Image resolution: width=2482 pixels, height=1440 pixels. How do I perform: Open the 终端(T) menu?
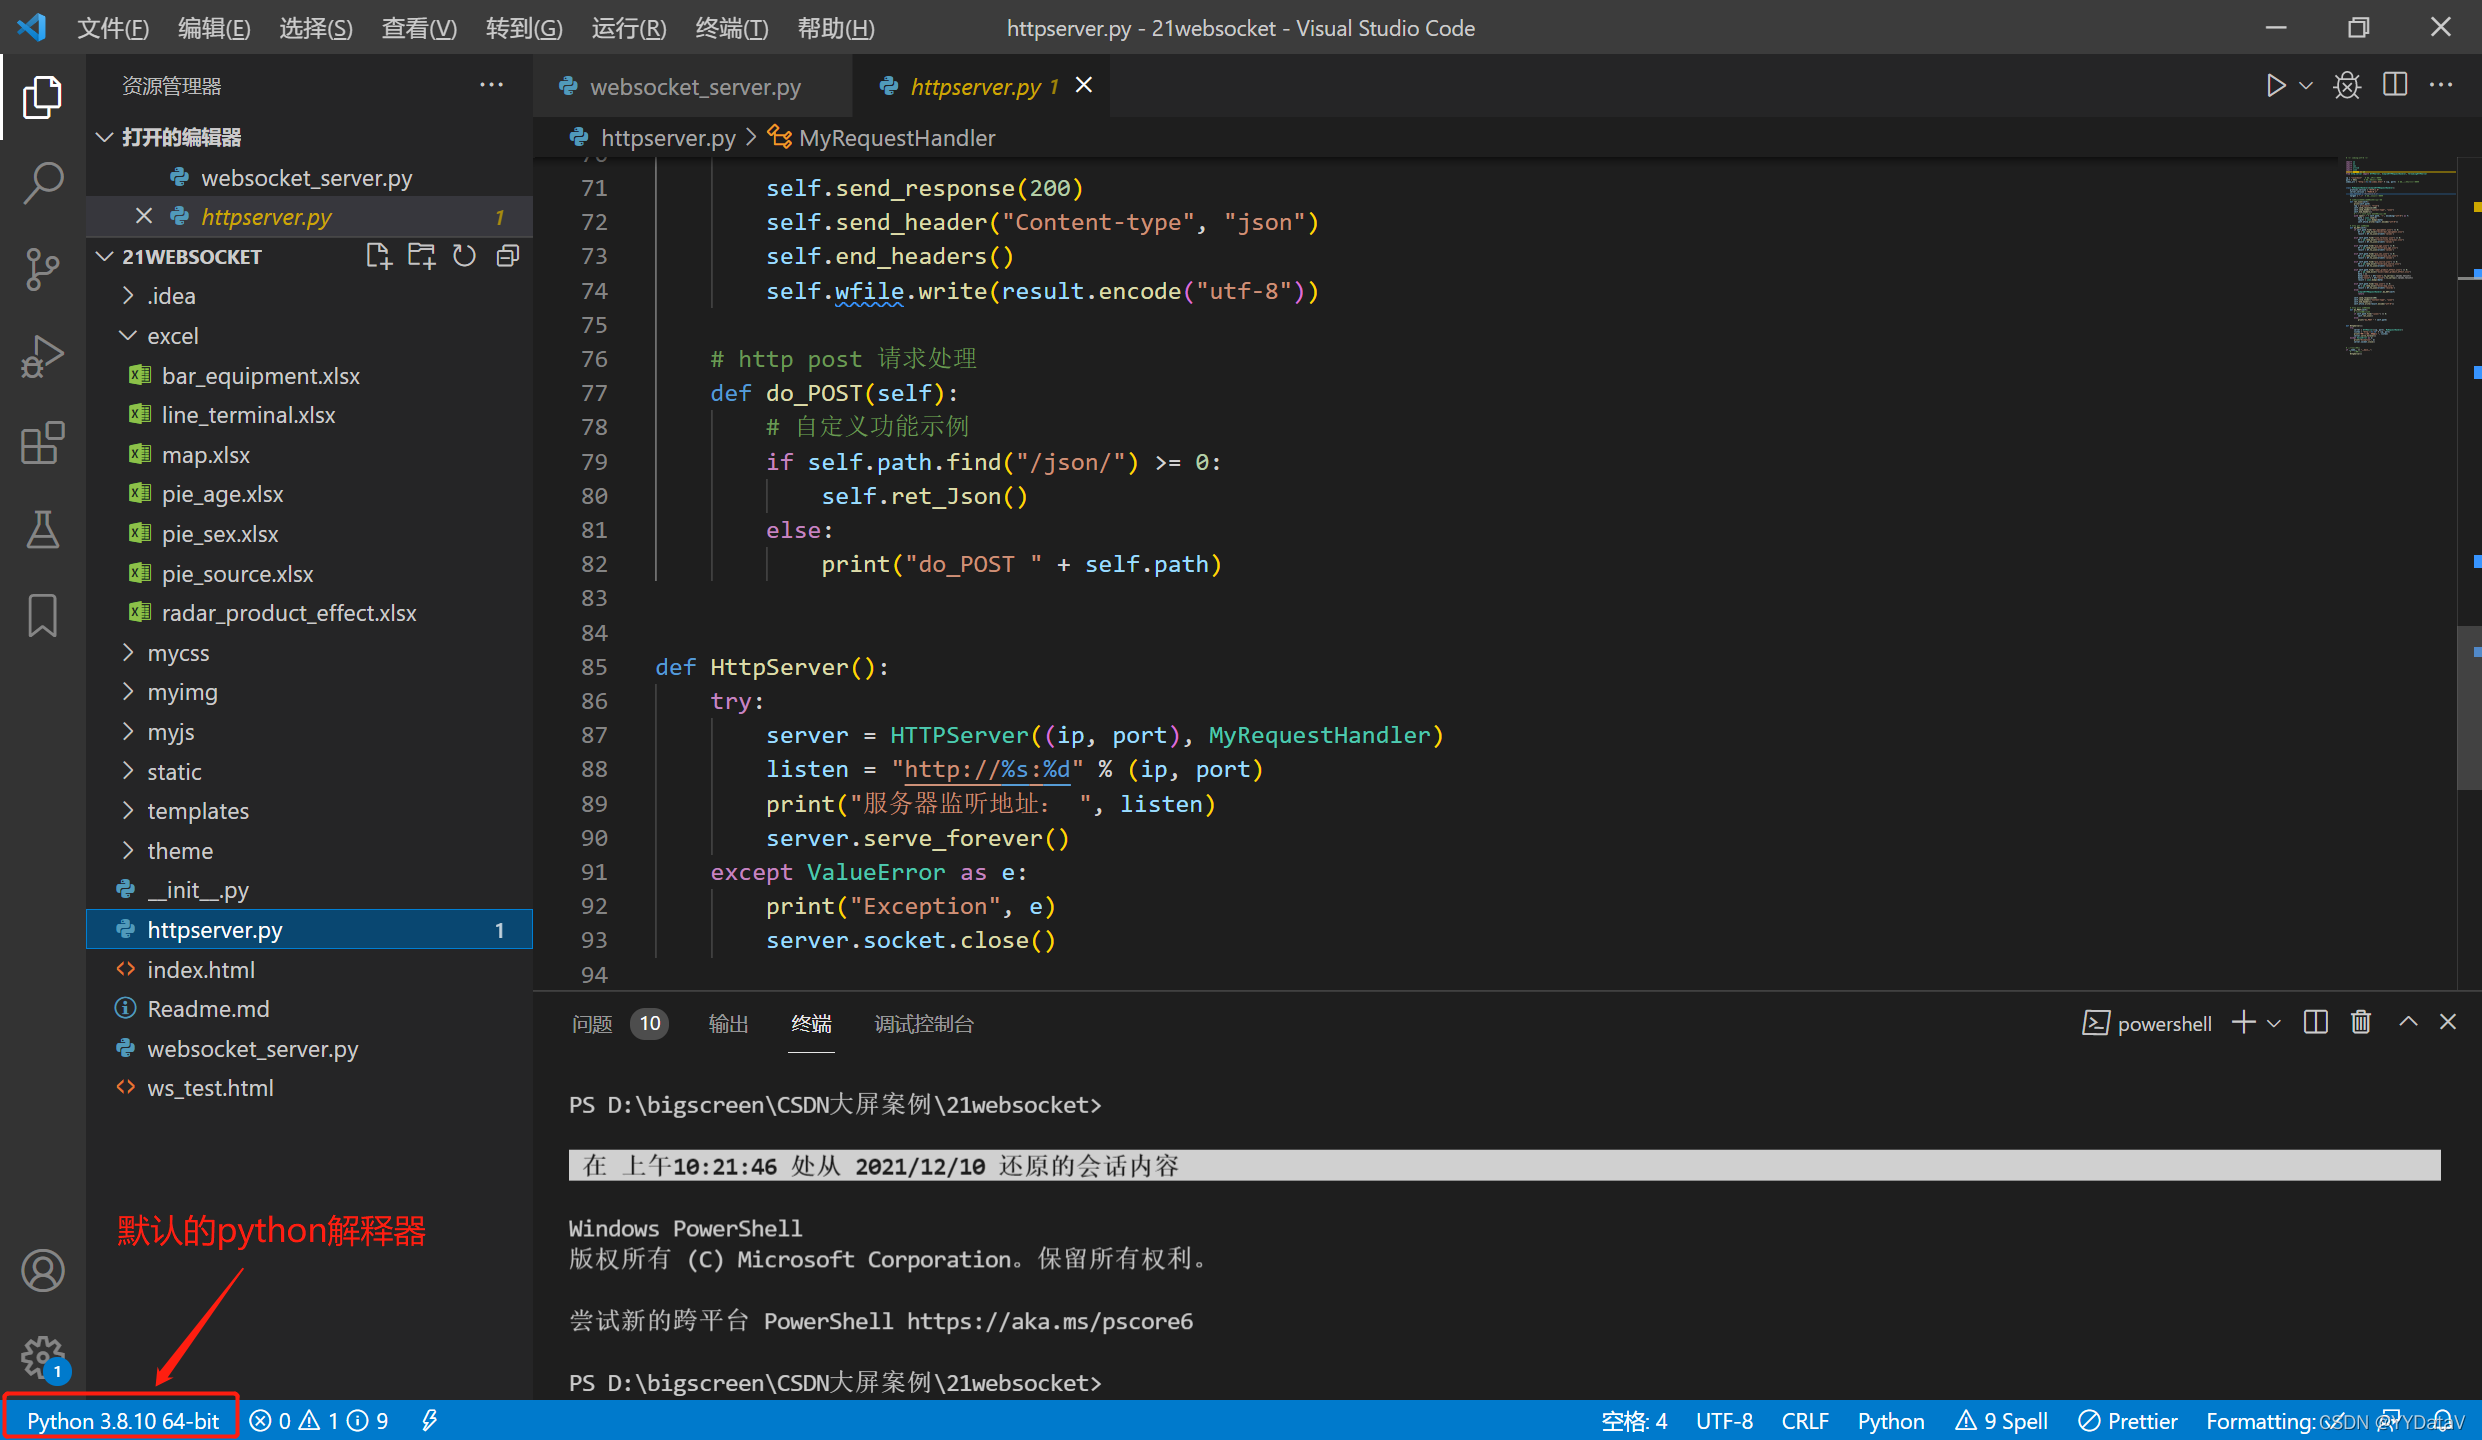732,28
